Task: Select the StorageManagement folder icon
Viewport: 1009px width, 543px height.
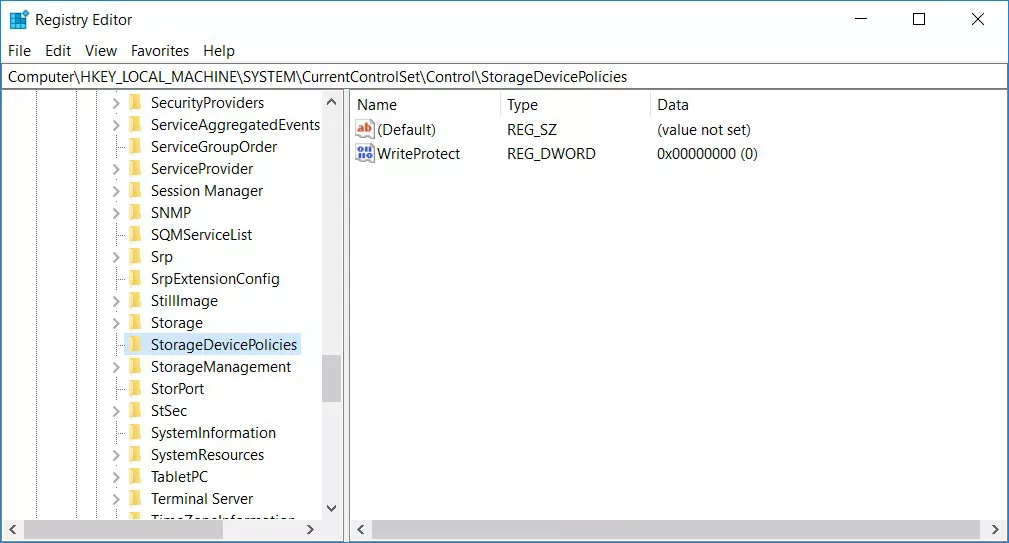Action: click(135, 366)
